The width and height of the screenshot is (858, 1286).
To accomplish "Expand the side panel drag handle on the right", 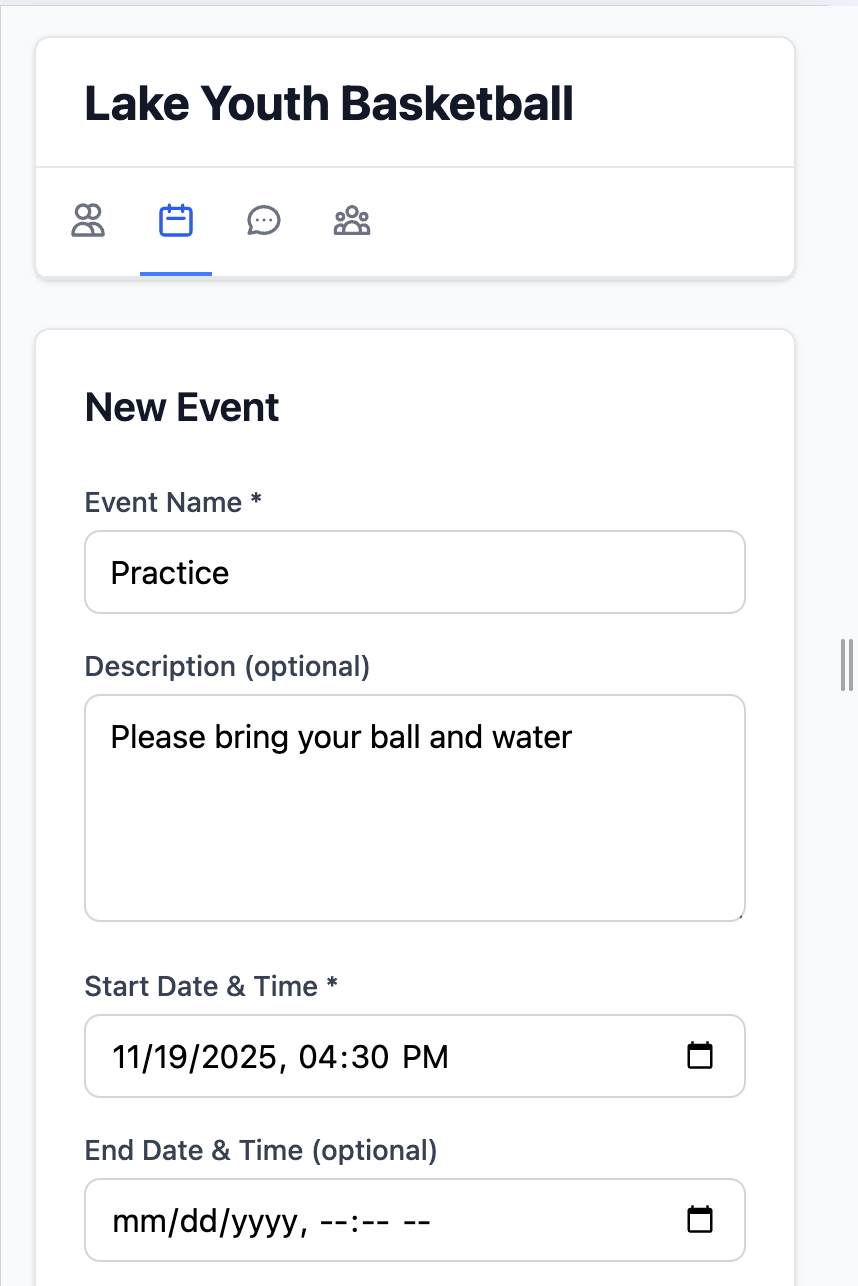I will tap(845, 664).
